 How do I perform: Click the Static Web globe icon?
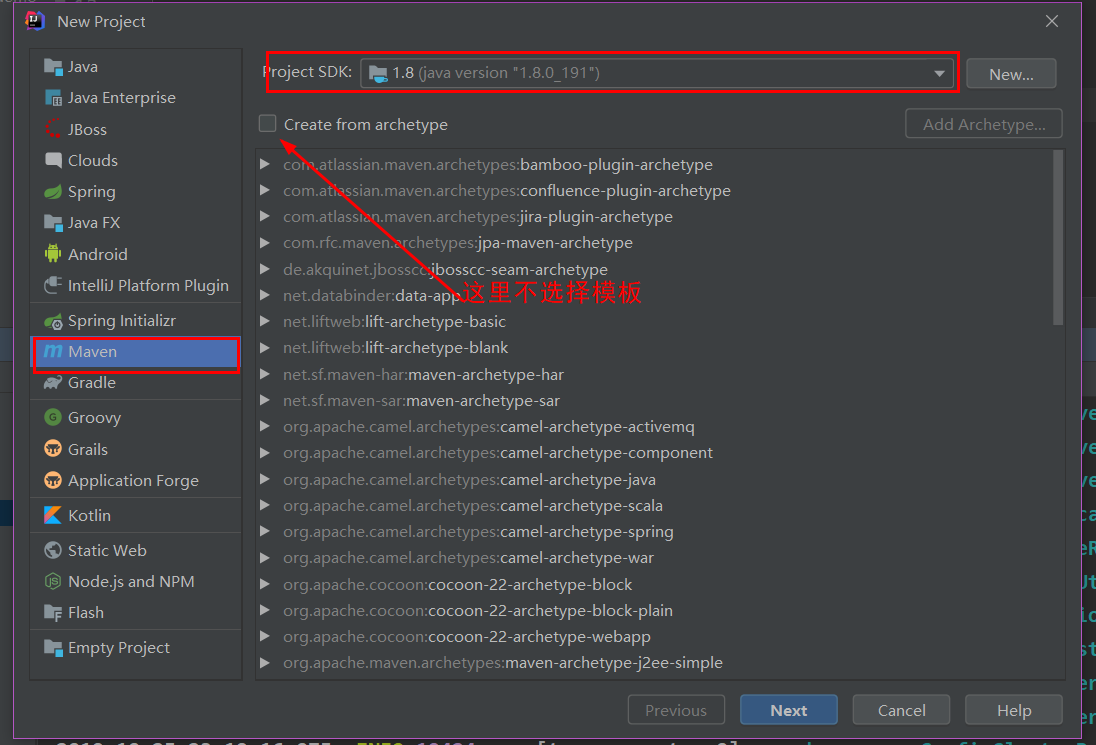point(53,550)
